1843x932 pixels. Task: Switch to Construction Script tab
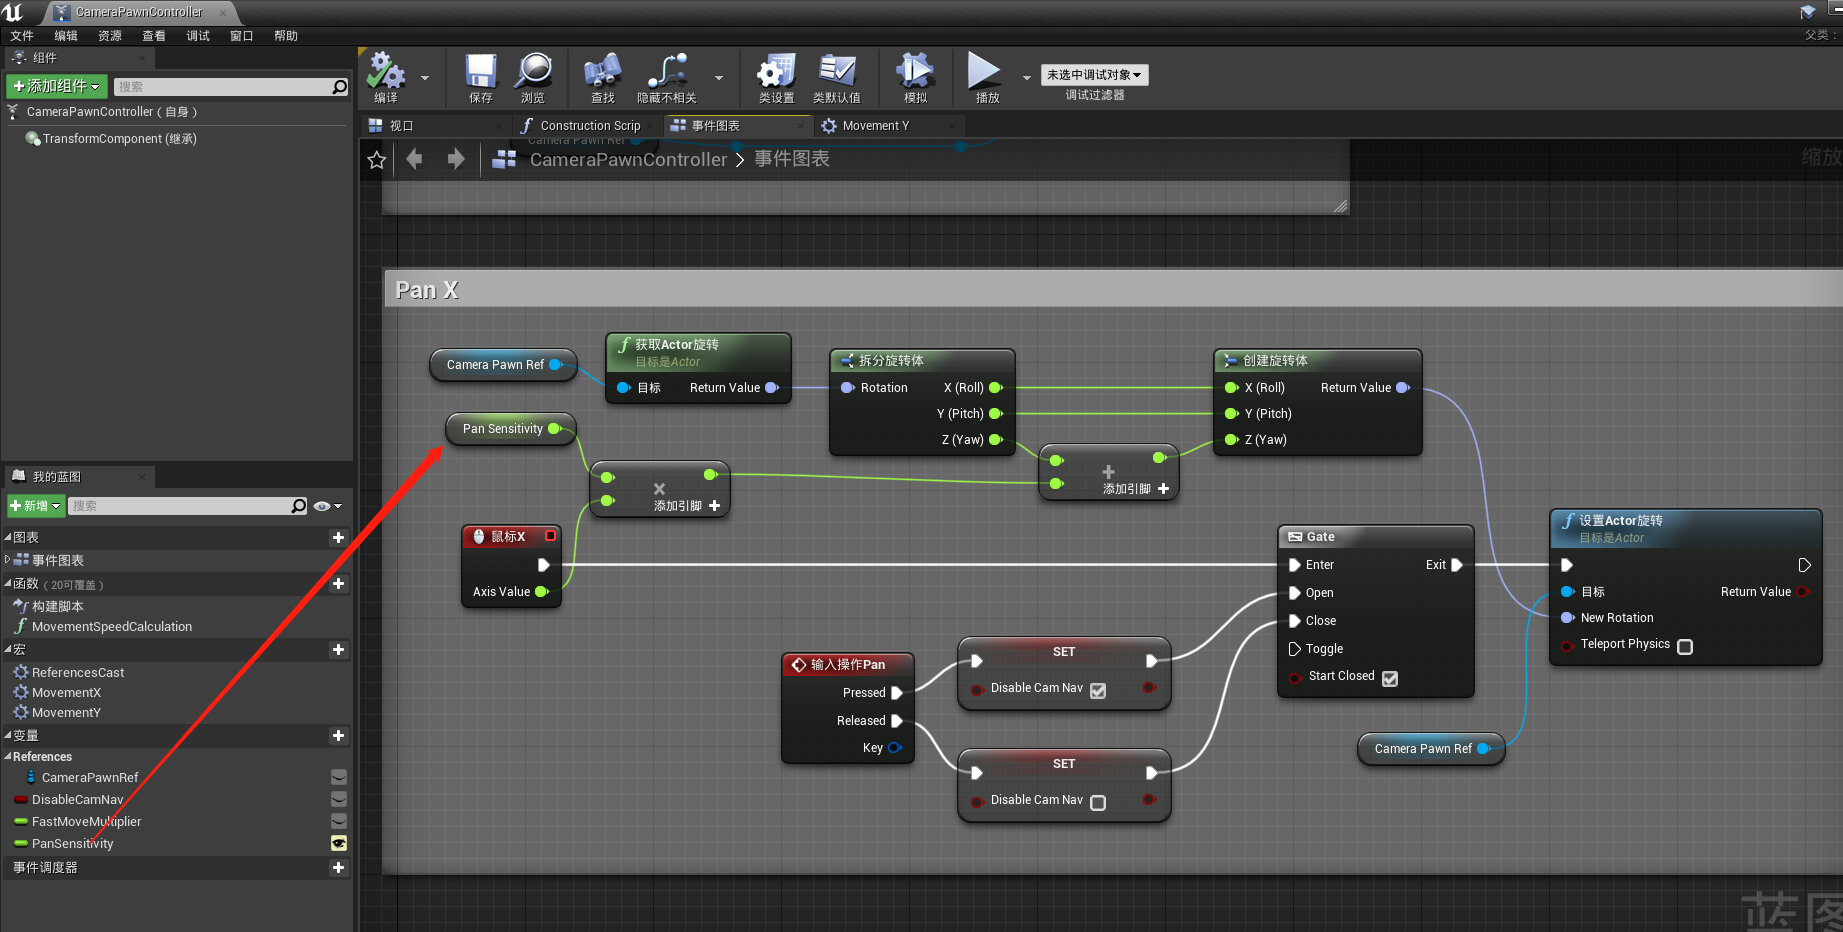[x=589, y=126]
